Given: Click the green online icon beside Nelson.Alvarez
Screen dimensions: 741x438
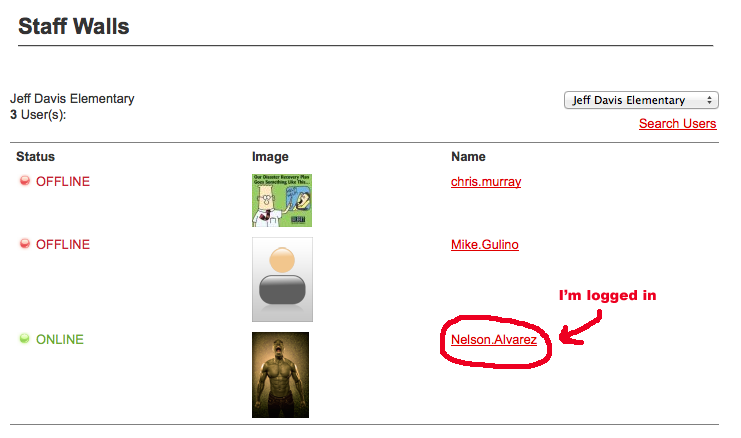Looking at the screenshot, I should (x=25, y=338).
